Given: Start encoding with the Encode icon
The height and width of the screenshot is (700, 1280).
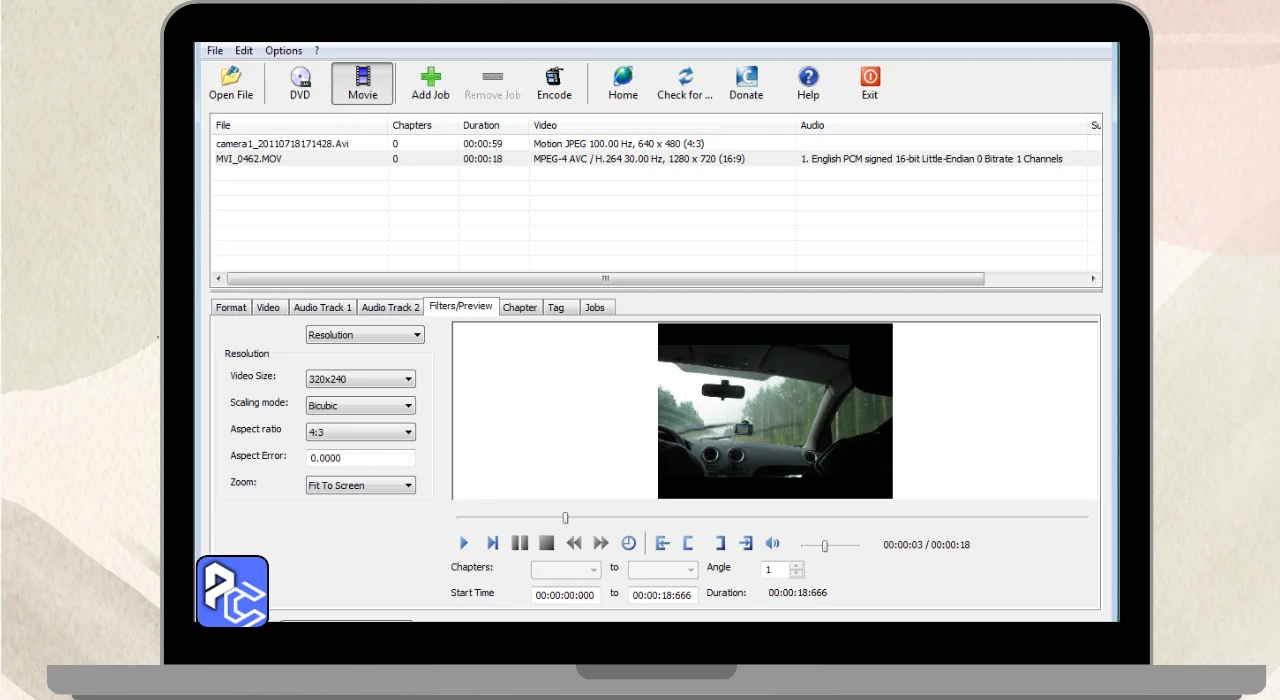Looking at the screenshot, I should (554, 78).
